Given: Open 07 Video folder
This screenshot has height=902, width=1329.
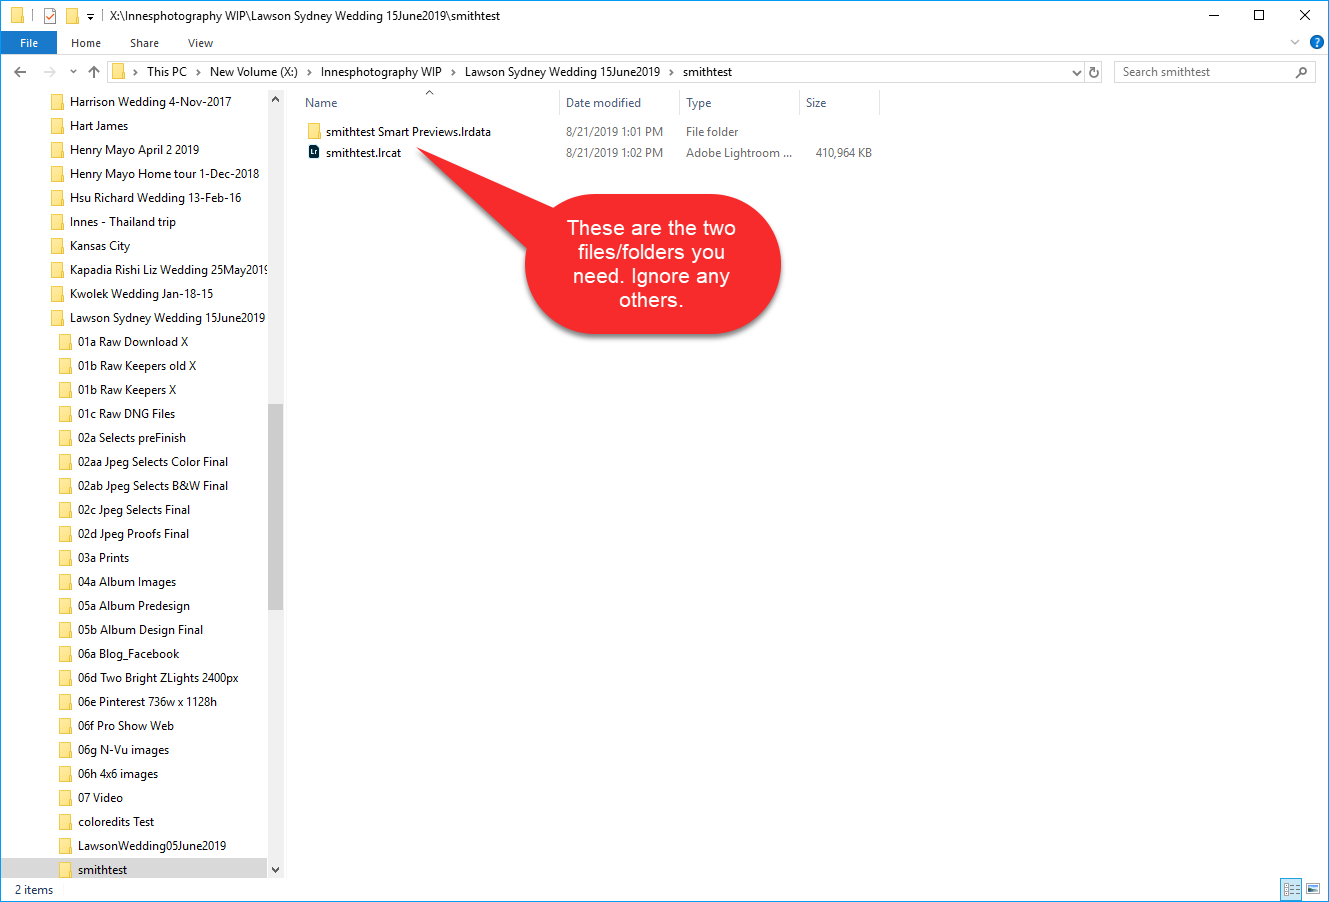Looking at the screenshot, I should point(100,798).
